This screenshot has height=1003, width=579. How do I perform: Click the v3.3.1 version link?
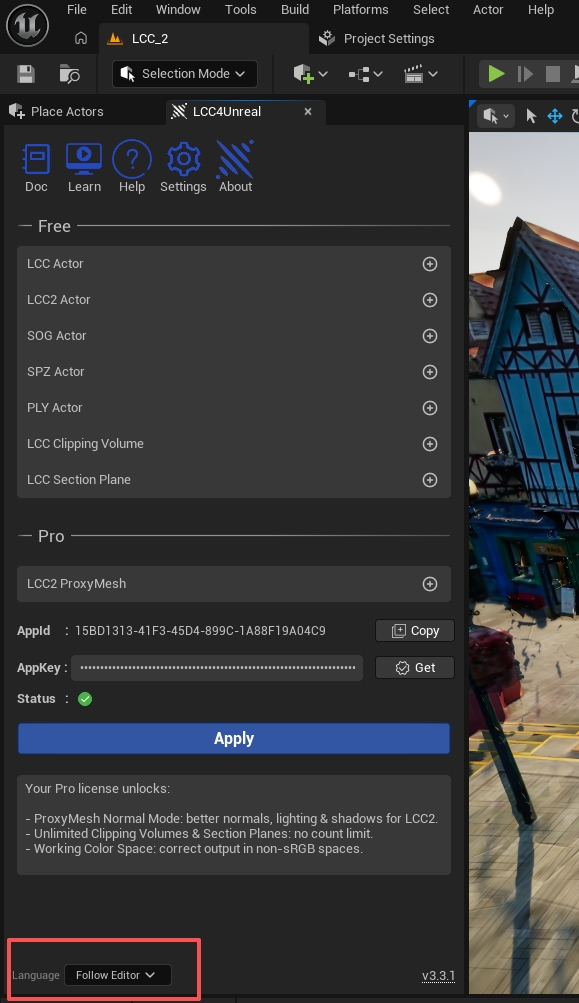click(438, 976)
